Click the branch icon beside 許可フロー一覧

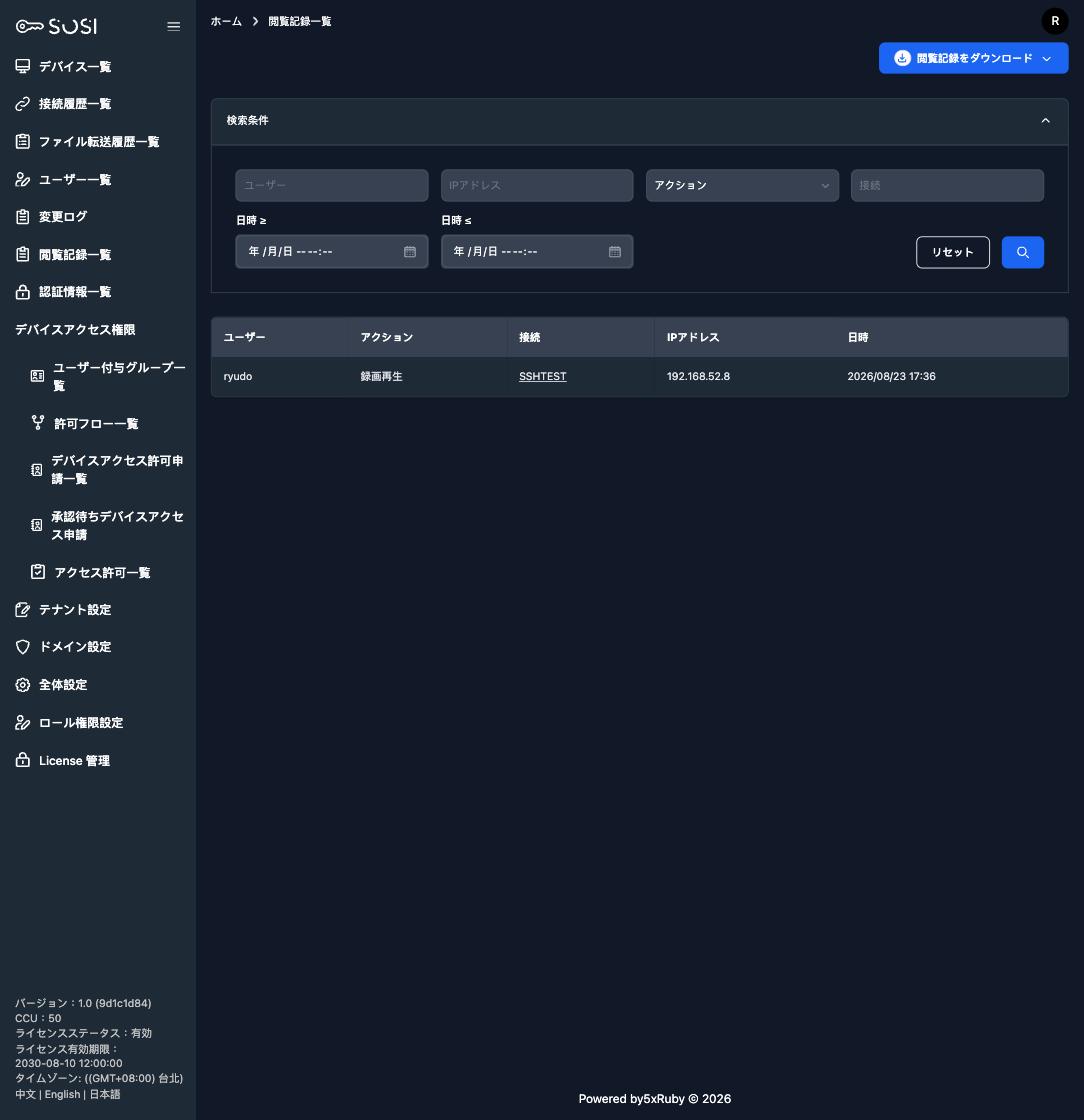[x=38, y=423]
